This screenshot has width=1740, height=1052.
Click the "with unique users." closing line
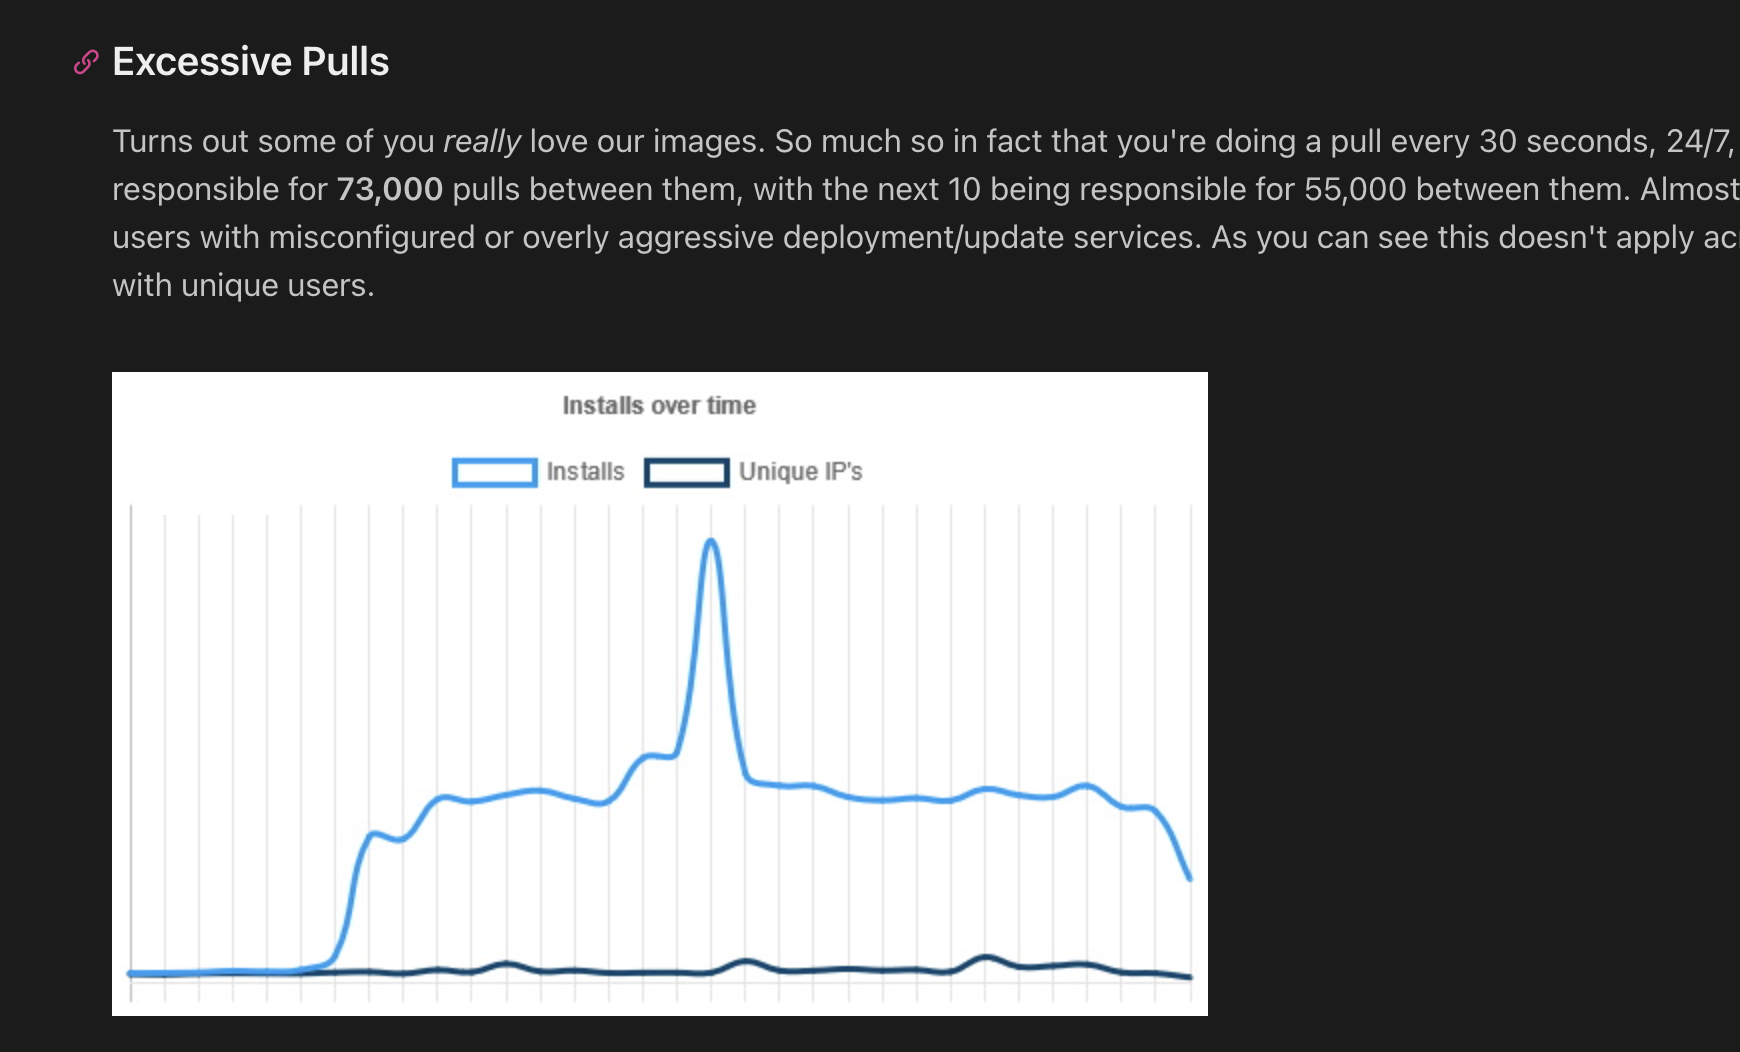click(x=243, y=286)
